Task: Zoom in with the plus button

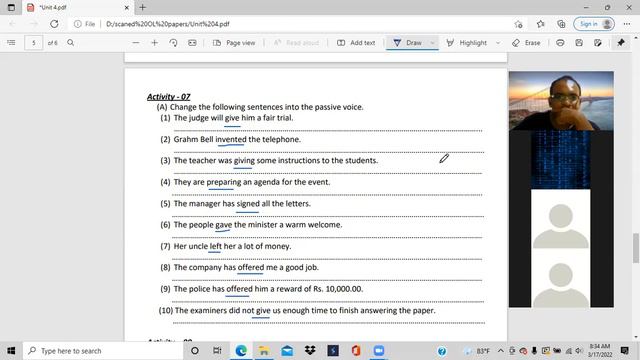Action: click(154, 42)
